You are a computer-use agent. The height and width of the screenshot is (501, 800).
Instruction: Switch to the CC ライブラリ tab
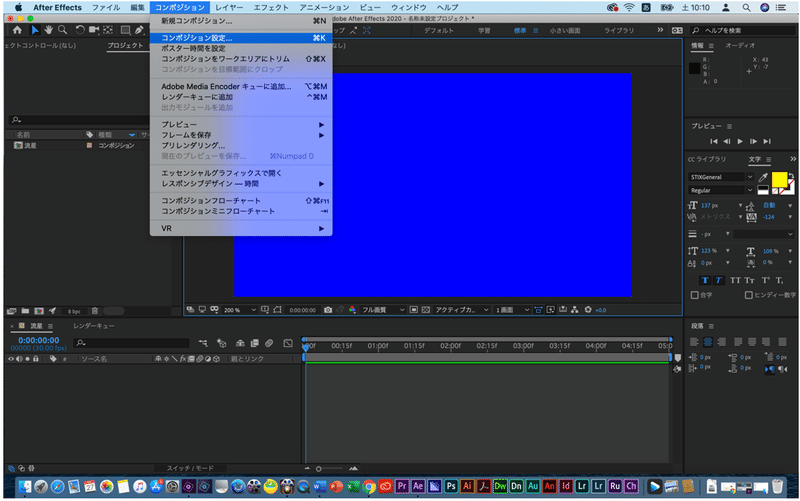point(707,159)
